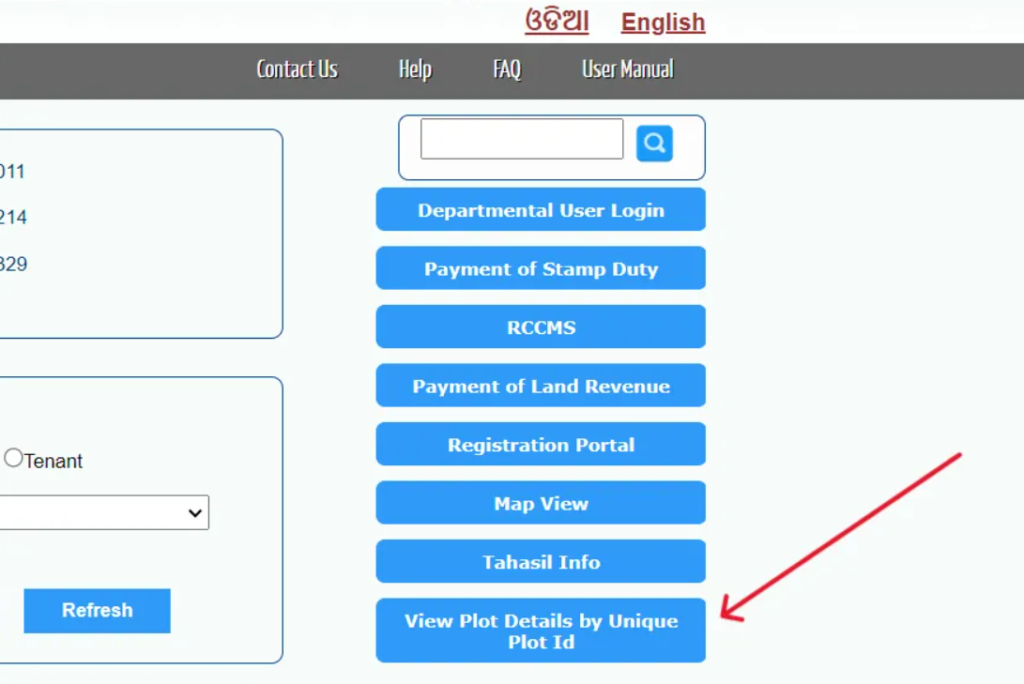Go to the FAQ page
1024x684 pixels.
[x=507, y=70]
